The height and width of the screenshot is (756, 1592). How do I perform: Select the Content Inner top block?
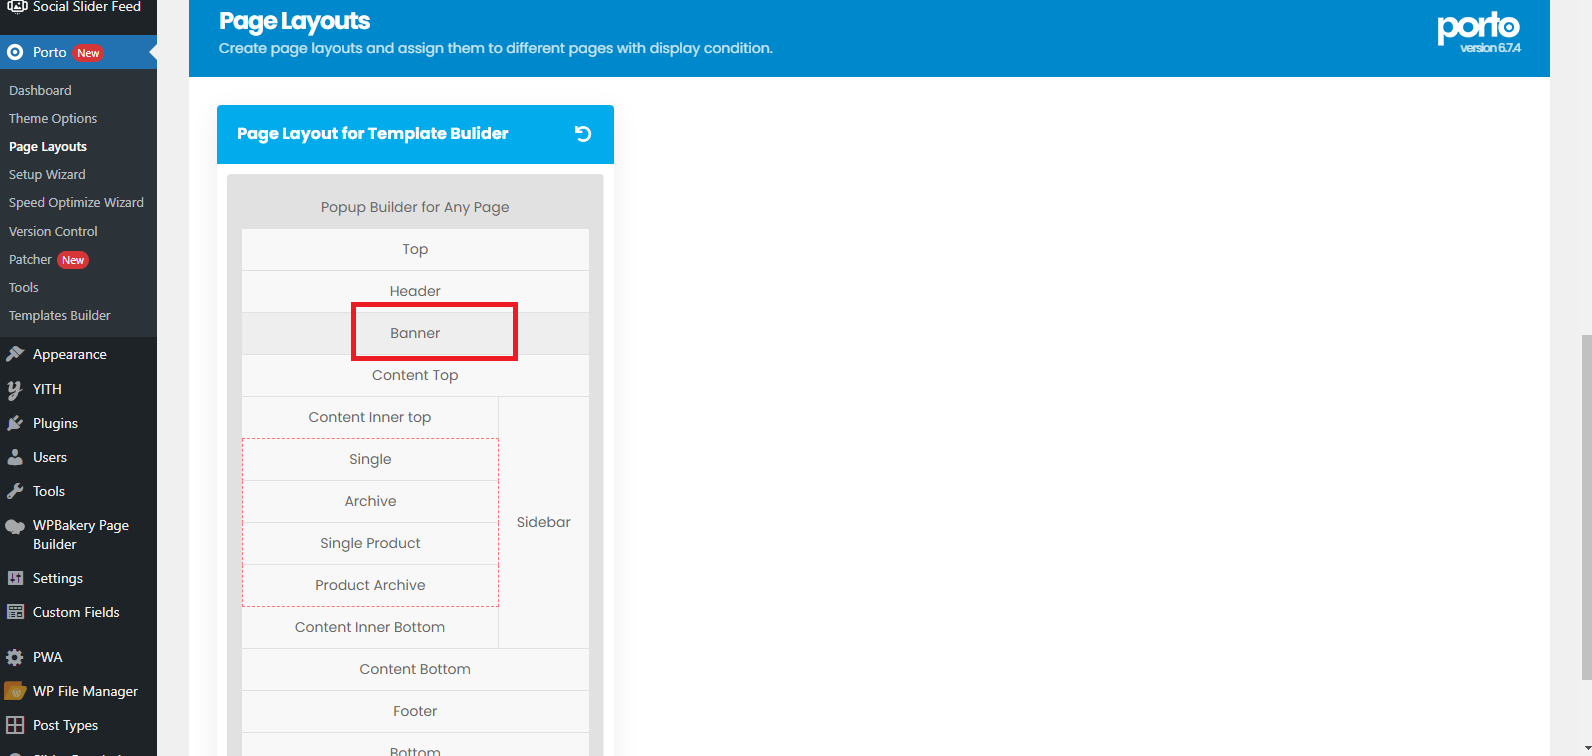[370, 417]
